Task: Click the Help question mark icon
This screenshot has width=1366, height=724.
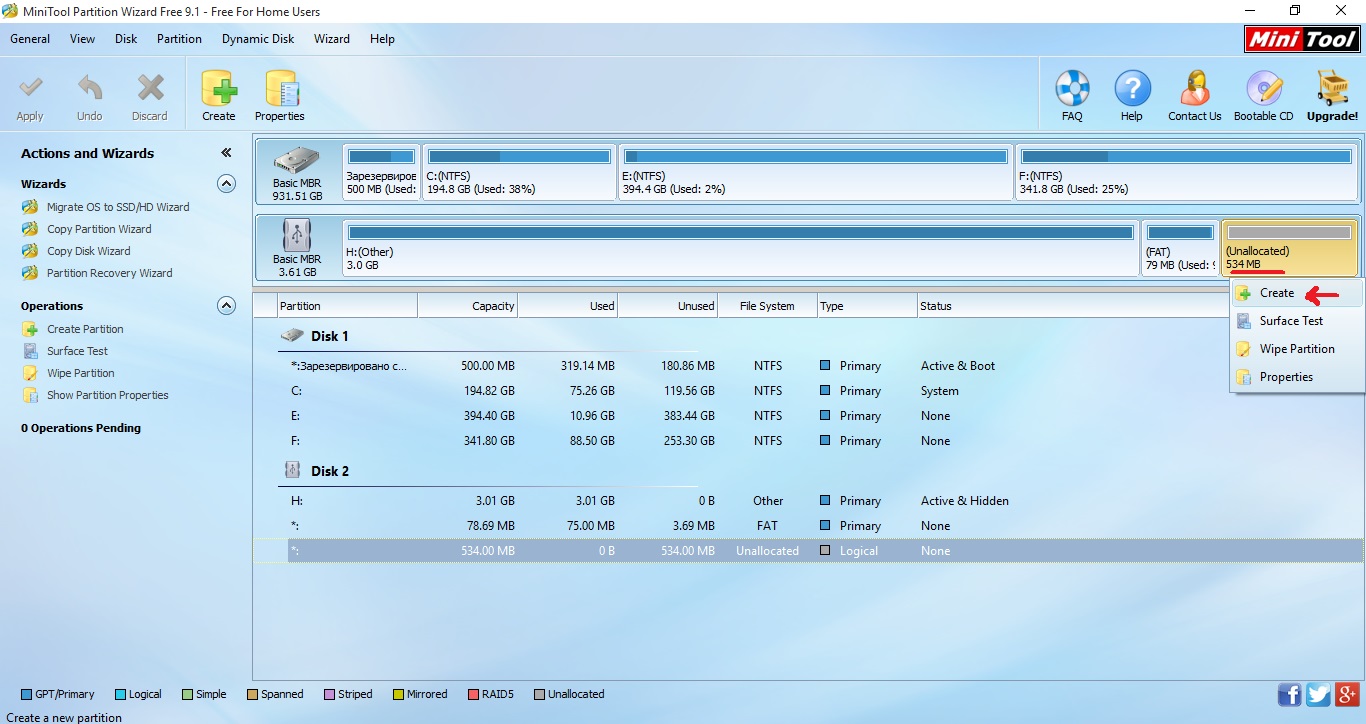Action: 1131,92
